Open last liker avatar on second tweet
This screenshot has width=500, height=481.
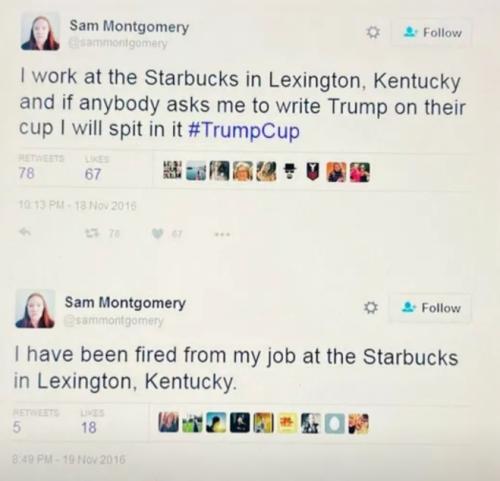click(x=358, y=424)
